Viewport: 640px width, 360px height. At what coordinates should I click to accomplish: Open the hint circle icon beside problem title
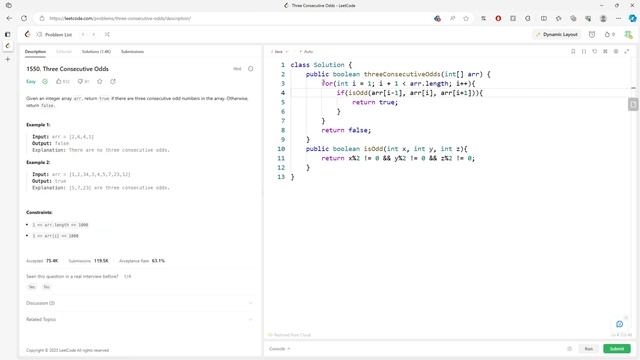pos(251,69)
